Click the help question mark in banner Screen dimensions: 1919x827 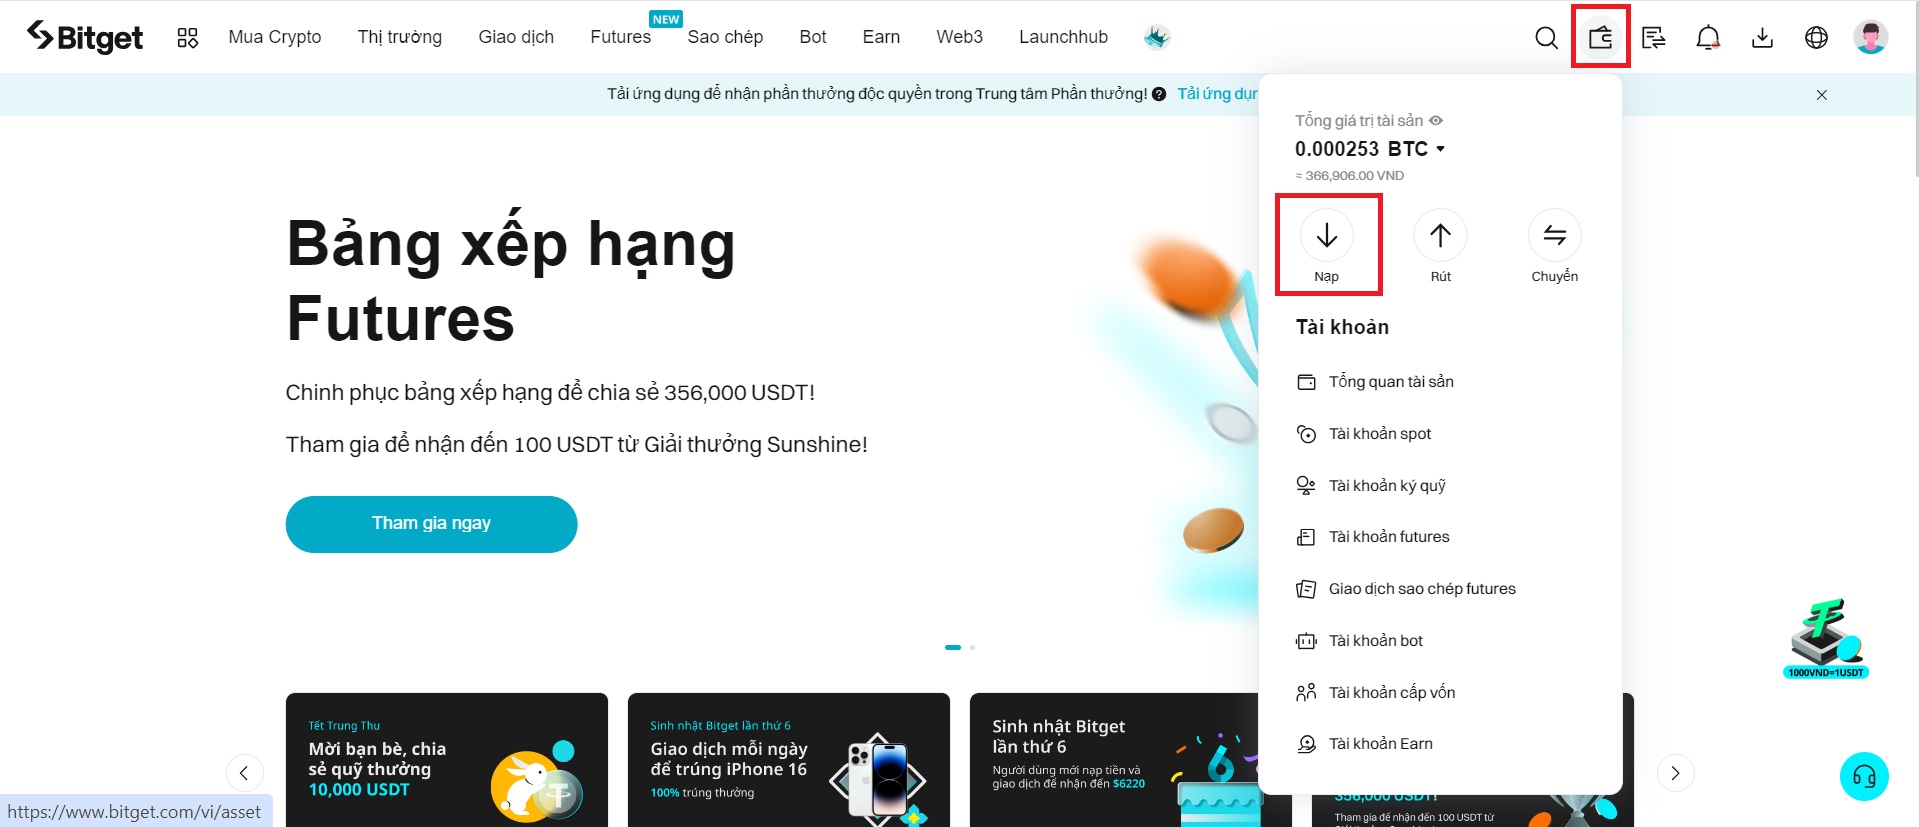1159,94
